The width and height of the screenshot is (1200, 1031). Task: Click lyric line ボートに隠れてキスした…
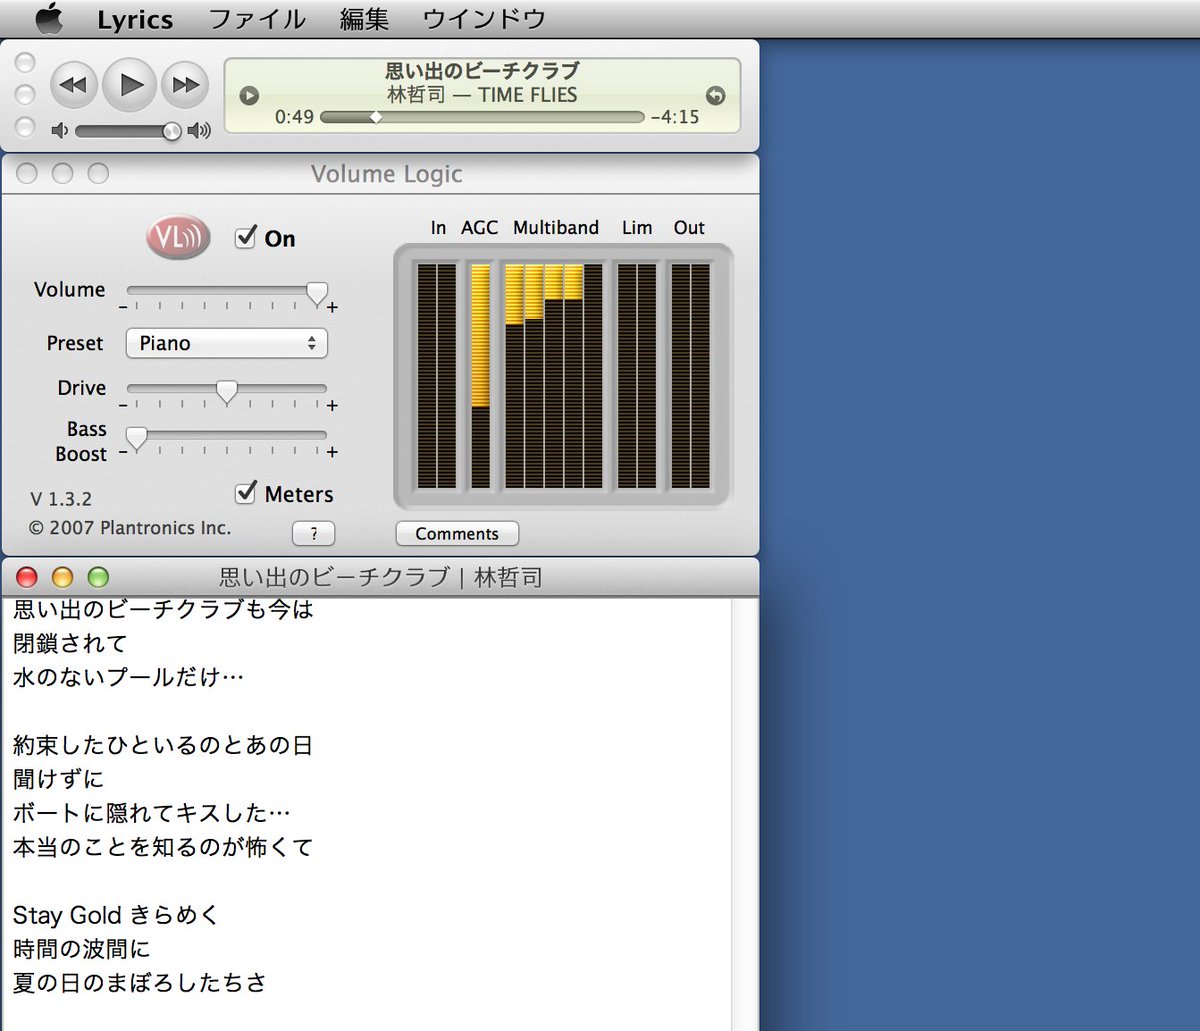pyautogui.click(x=152, y=813)
